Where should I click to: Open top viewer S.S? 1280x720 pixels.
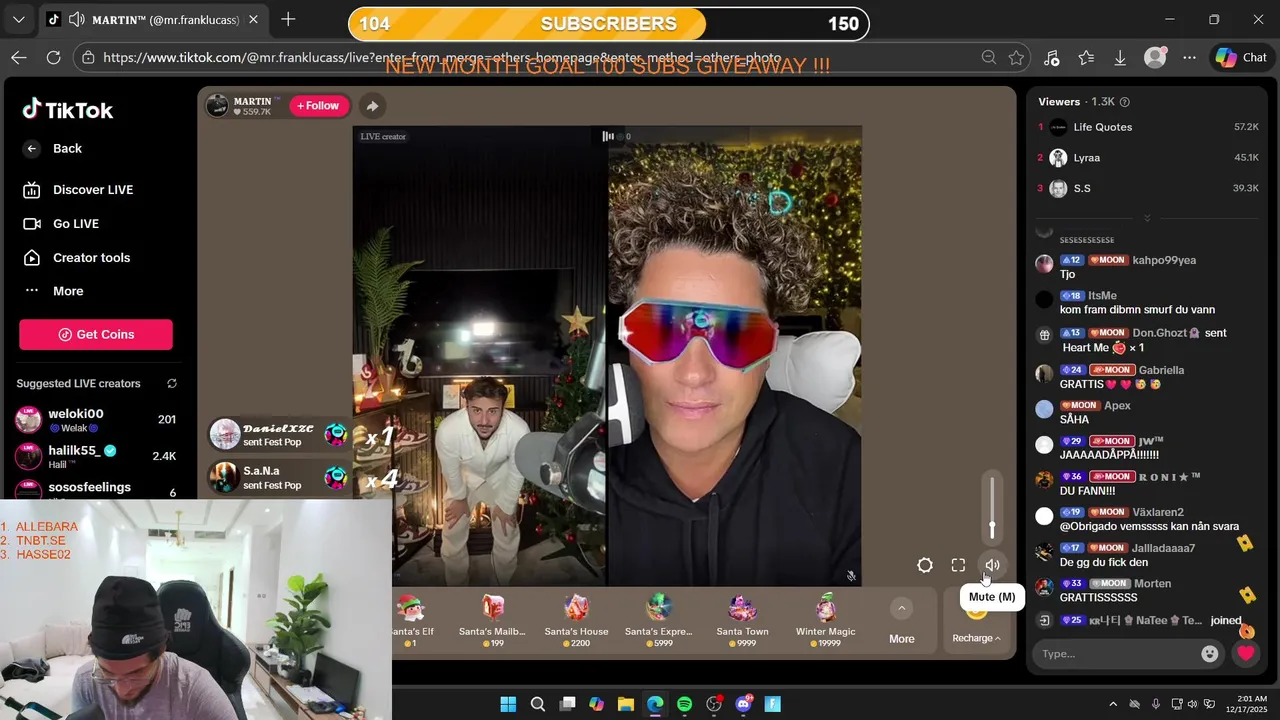click(x=1148, y=188)
